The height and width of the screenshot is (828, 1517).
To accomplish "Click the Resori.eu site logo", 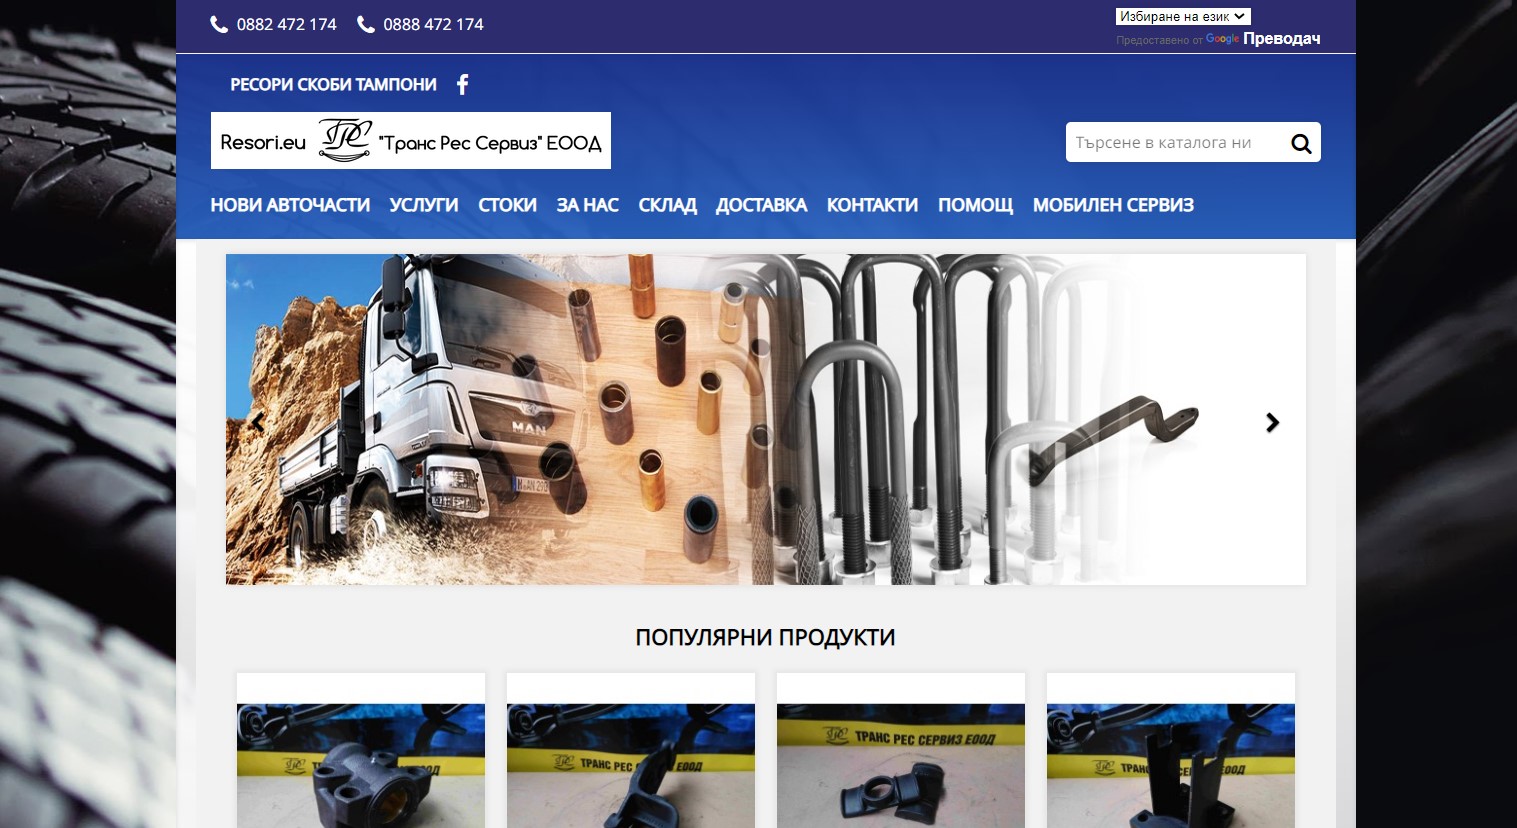I will click(411, 141).
